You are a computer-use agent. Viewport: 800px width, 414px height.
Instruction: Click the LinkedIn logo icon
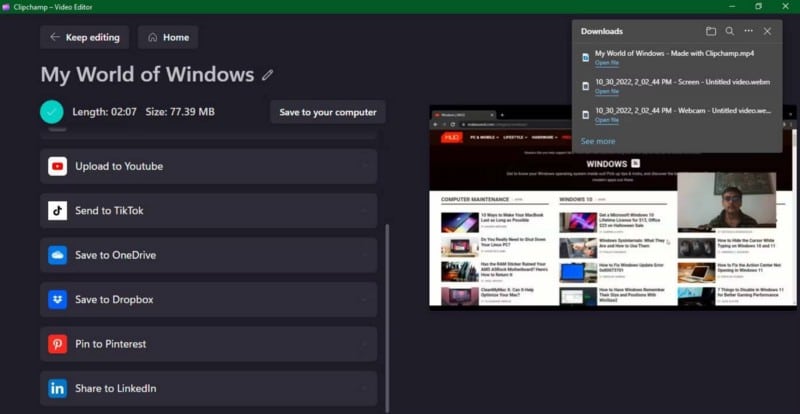click(57, 388)
